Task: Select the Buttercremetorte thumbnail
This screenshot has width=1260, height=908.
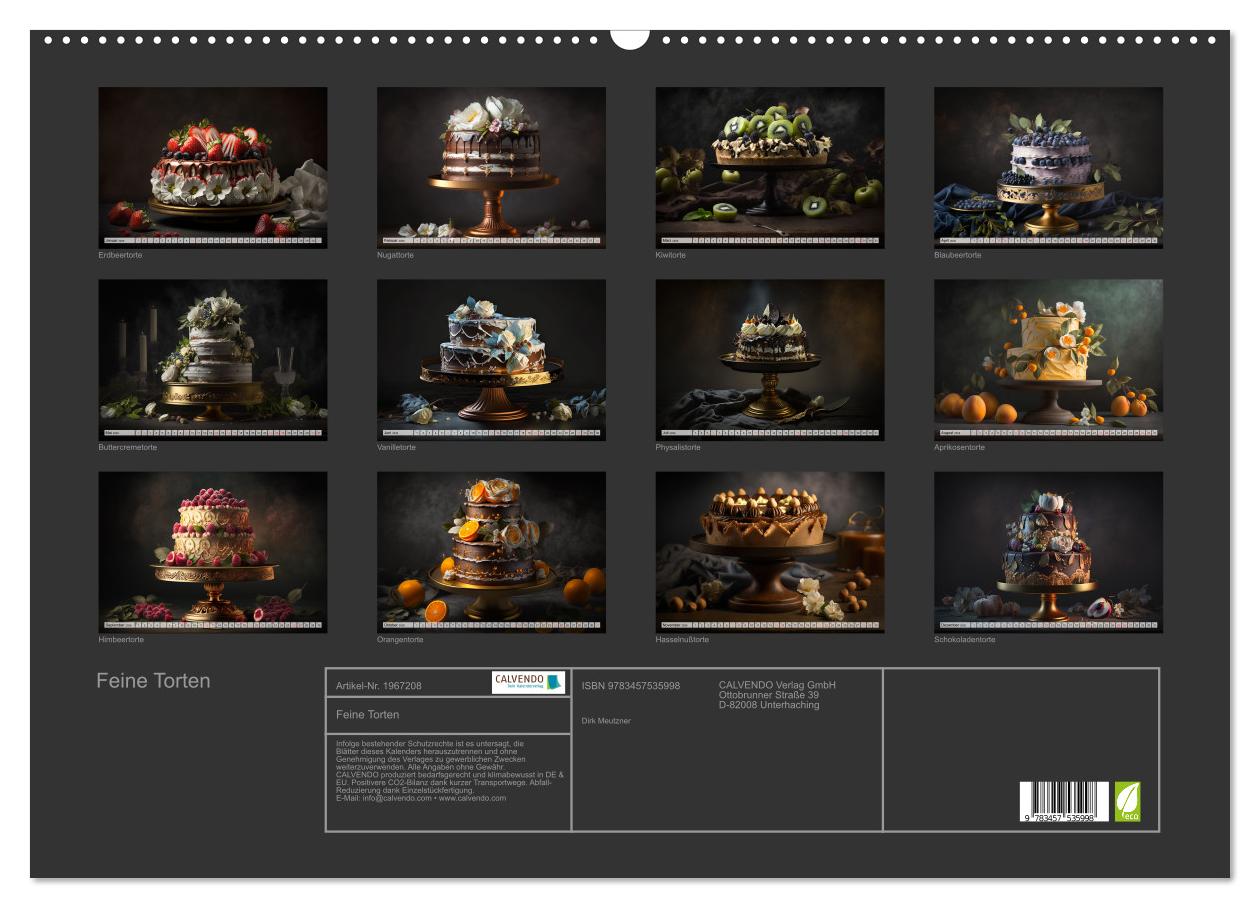Action: click(213, 360)
